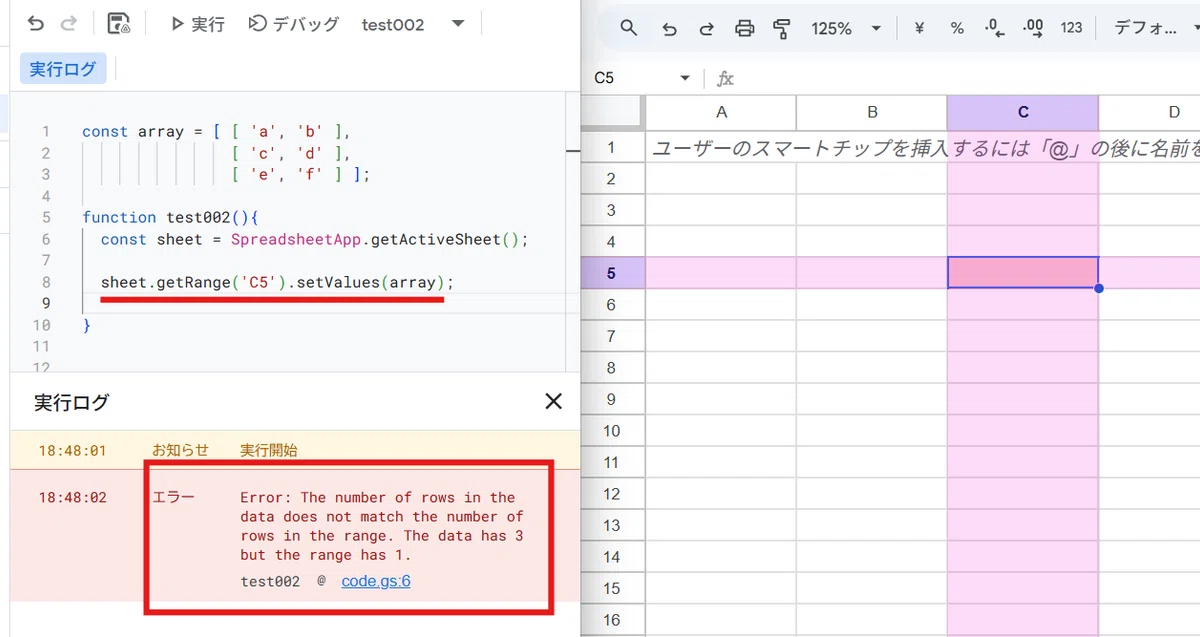Image resolution: width=1200 pixels, height=637 pixels.
Task: Open the 125% zoom dropdown
Action: 845,28
